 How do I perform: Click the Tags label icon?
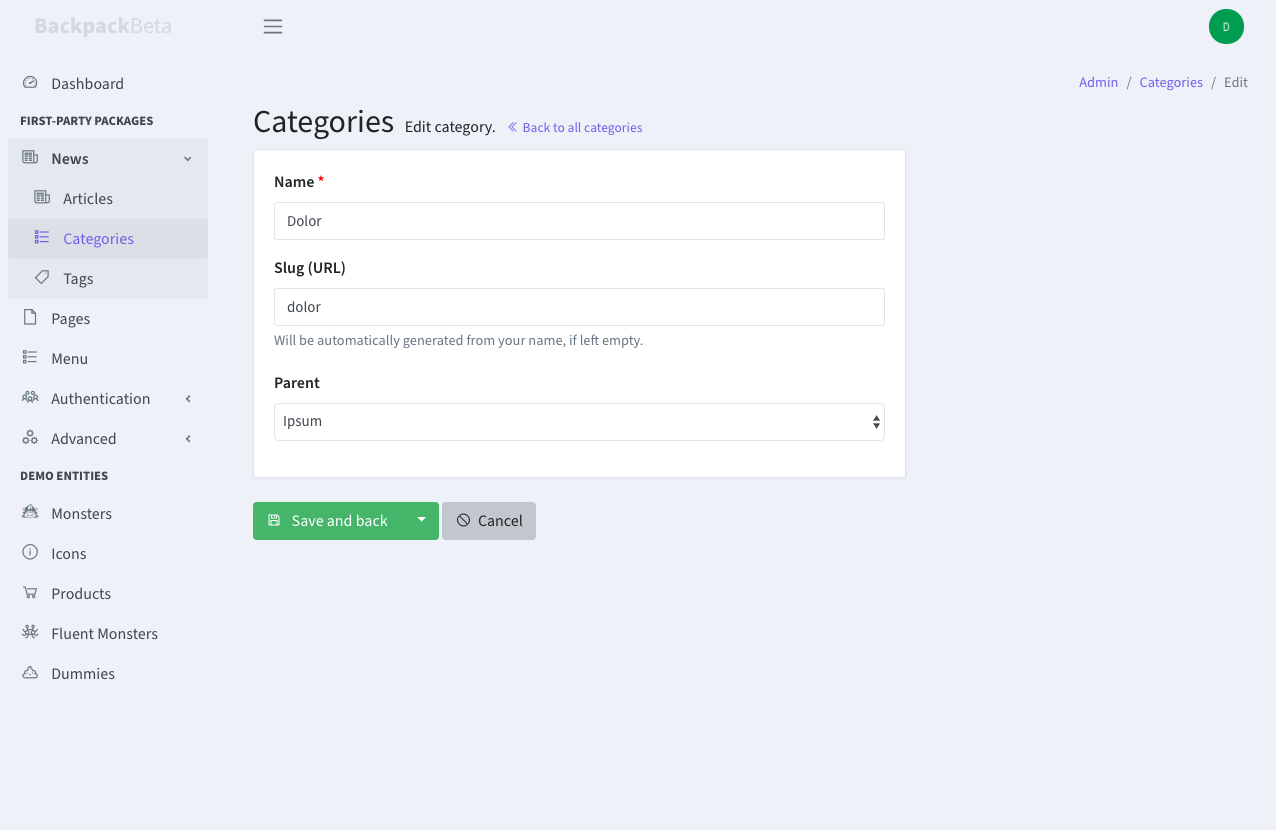42,278
